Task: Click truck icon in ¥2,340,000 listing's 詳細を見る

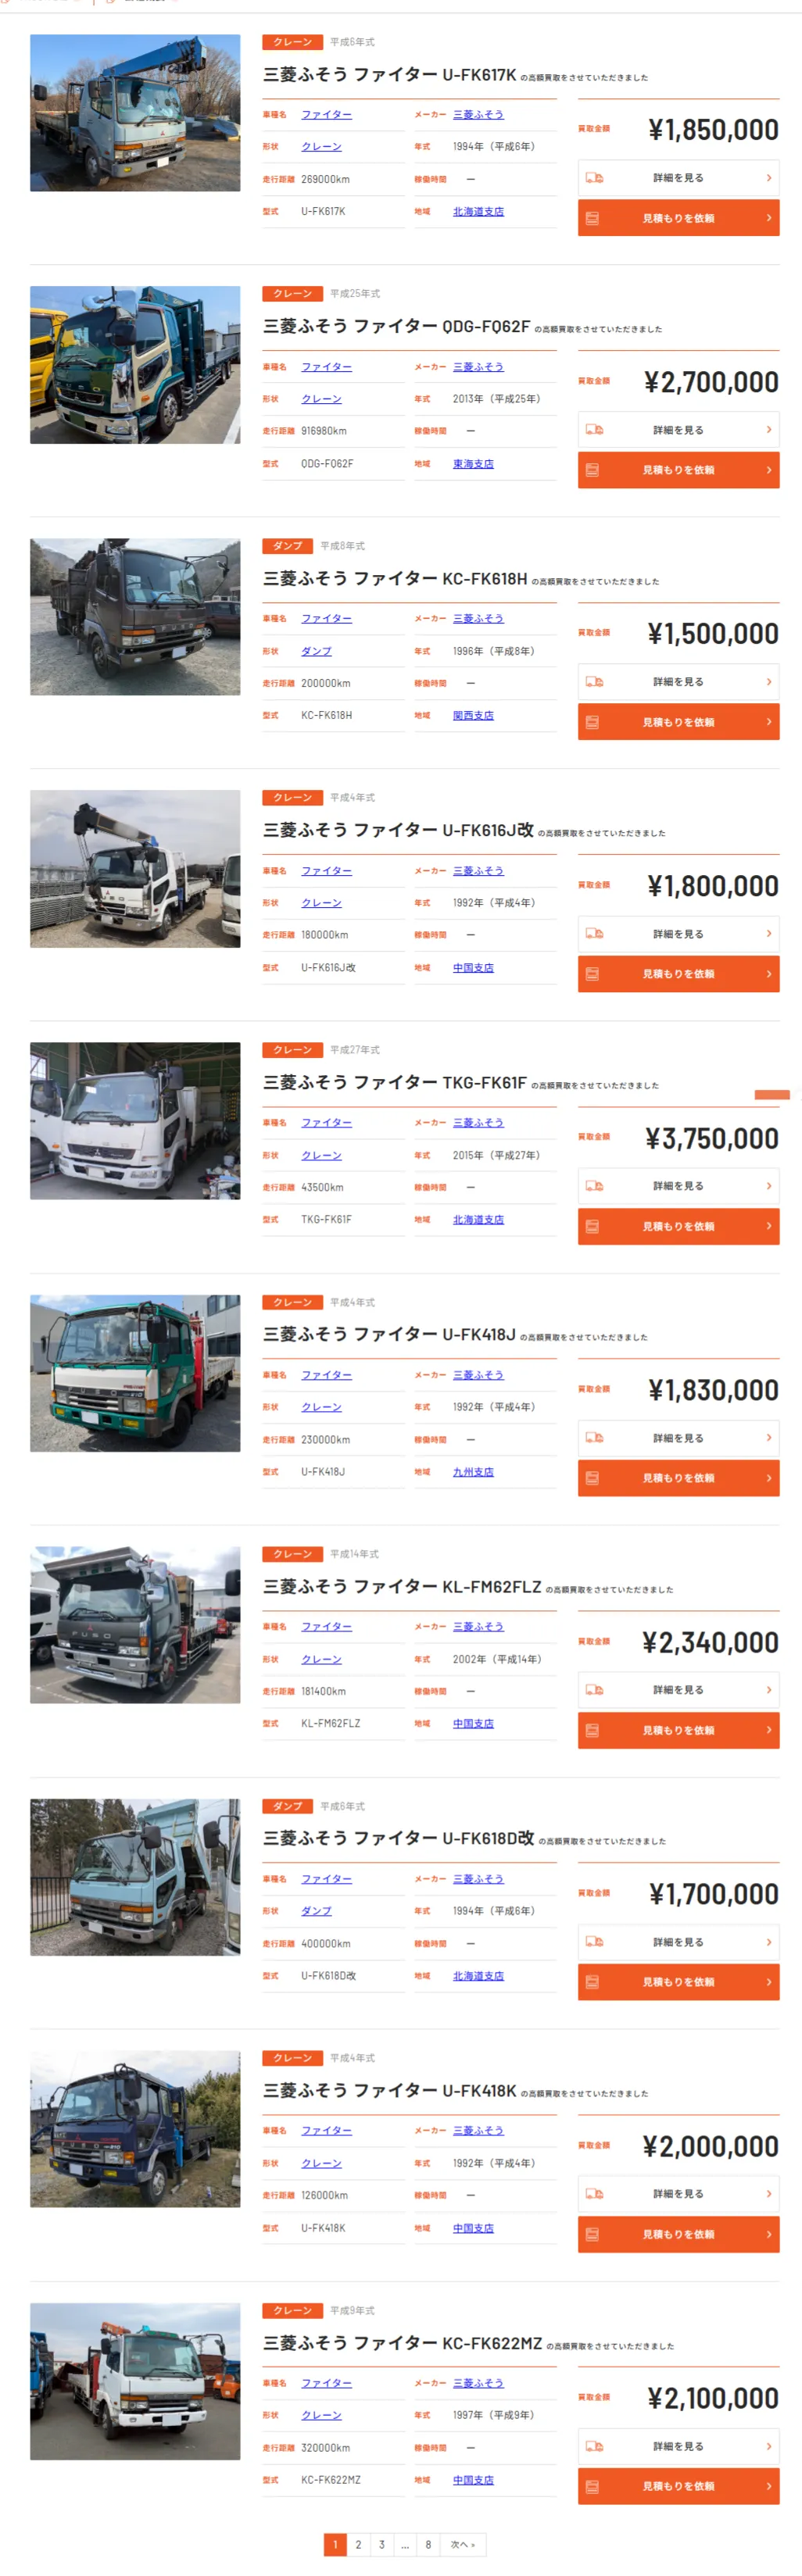Action: (594, 1690)
